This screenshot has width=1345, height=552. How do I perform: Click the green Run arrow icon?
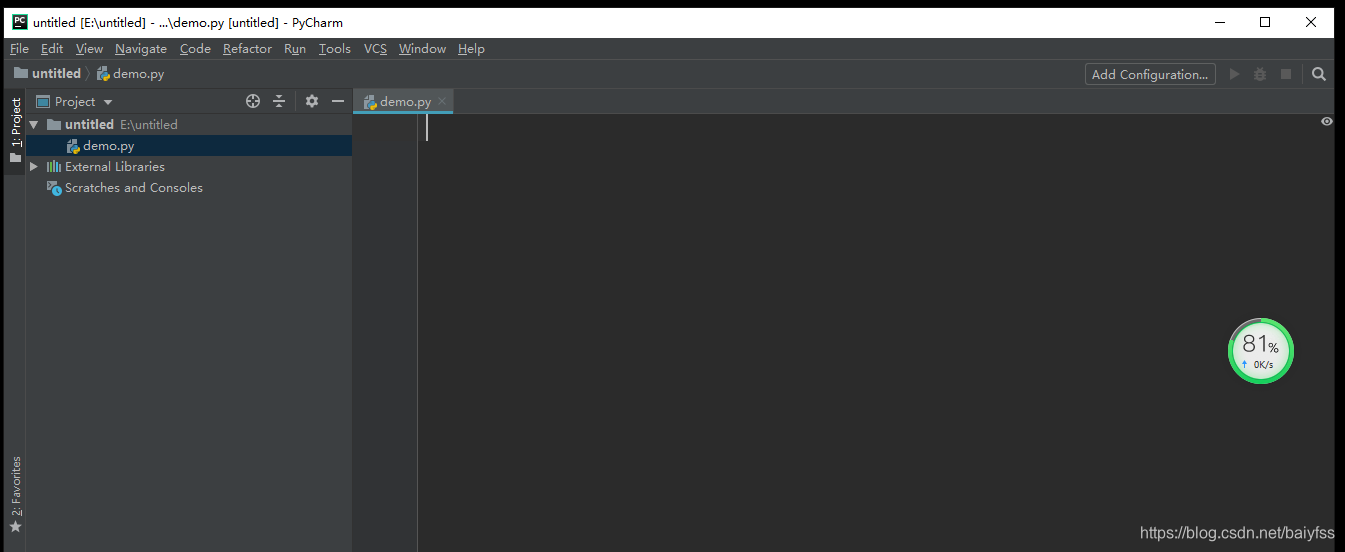1234,74
